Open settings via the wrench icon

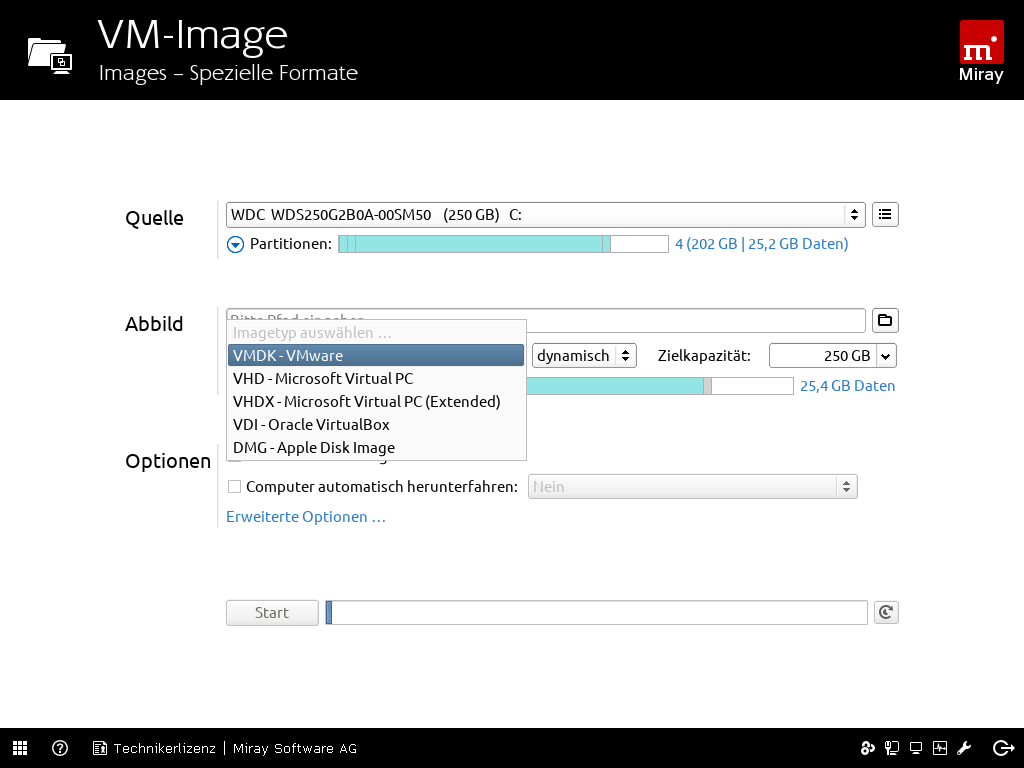965,748
